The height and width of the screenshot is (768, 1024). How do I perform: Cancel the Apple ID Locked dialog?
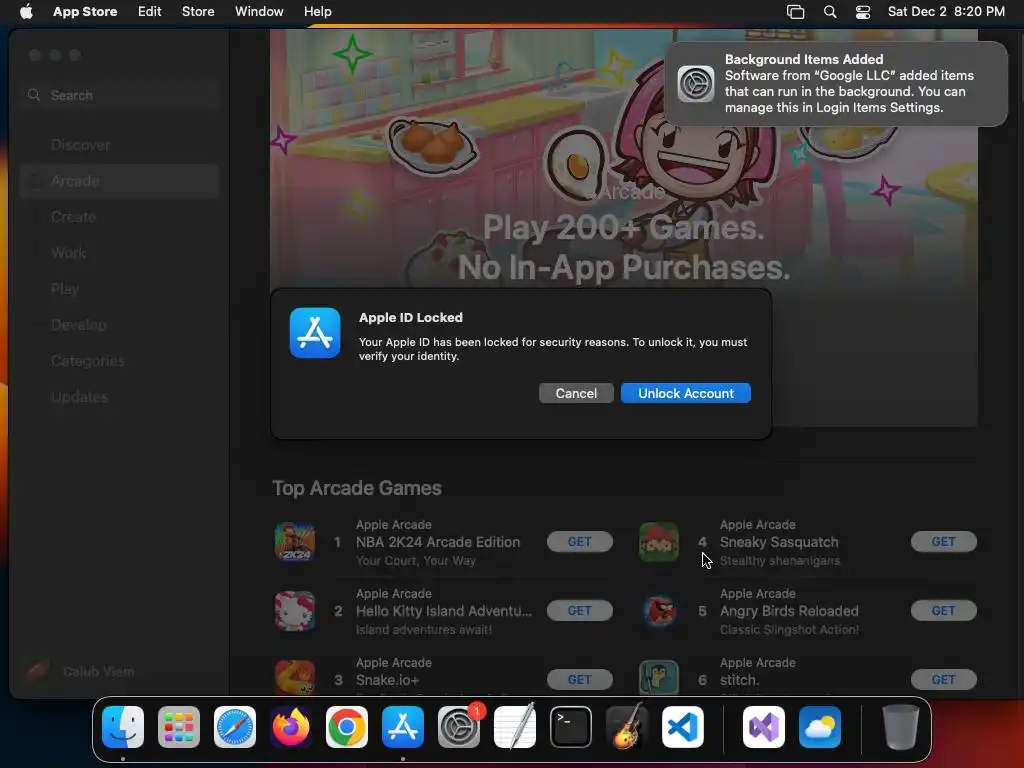576,393
